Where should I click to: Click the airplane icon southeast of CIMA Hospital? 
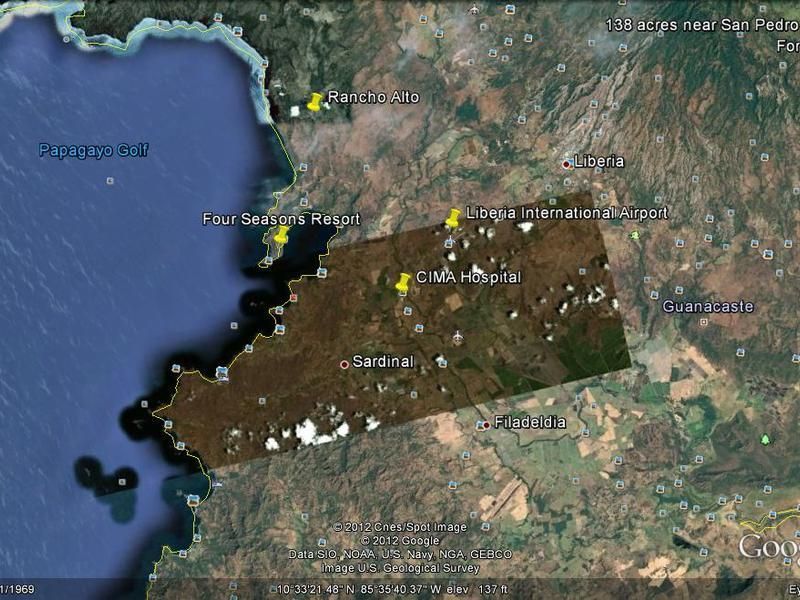pos(458,335)
